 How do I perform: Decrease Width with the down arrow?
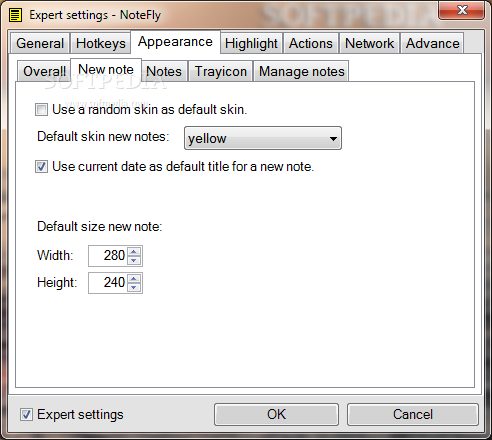[134, 260]
